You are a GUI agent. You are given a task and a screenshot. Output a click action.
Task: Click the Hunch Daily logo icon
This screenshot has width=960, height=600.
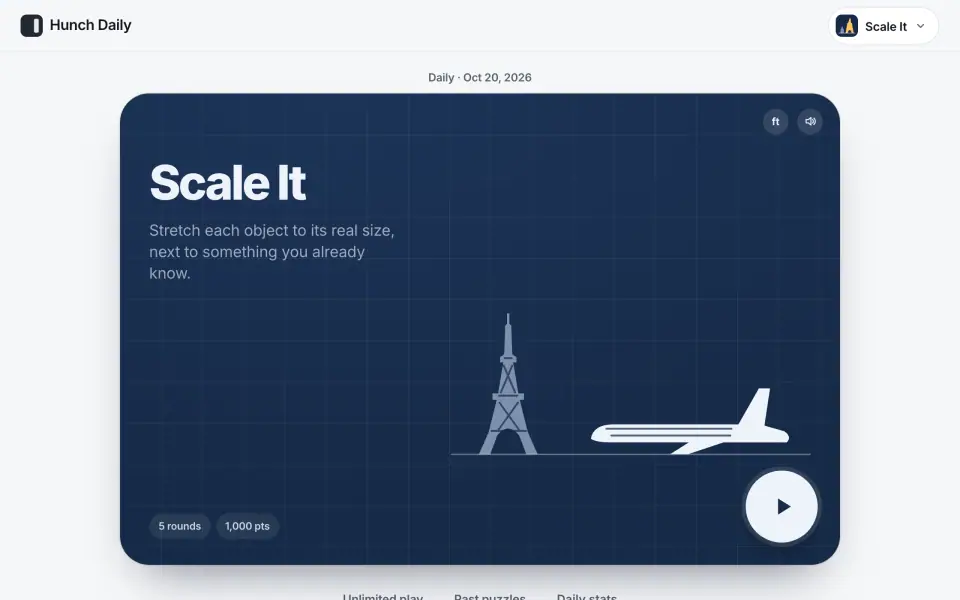[x=31, y=25]
